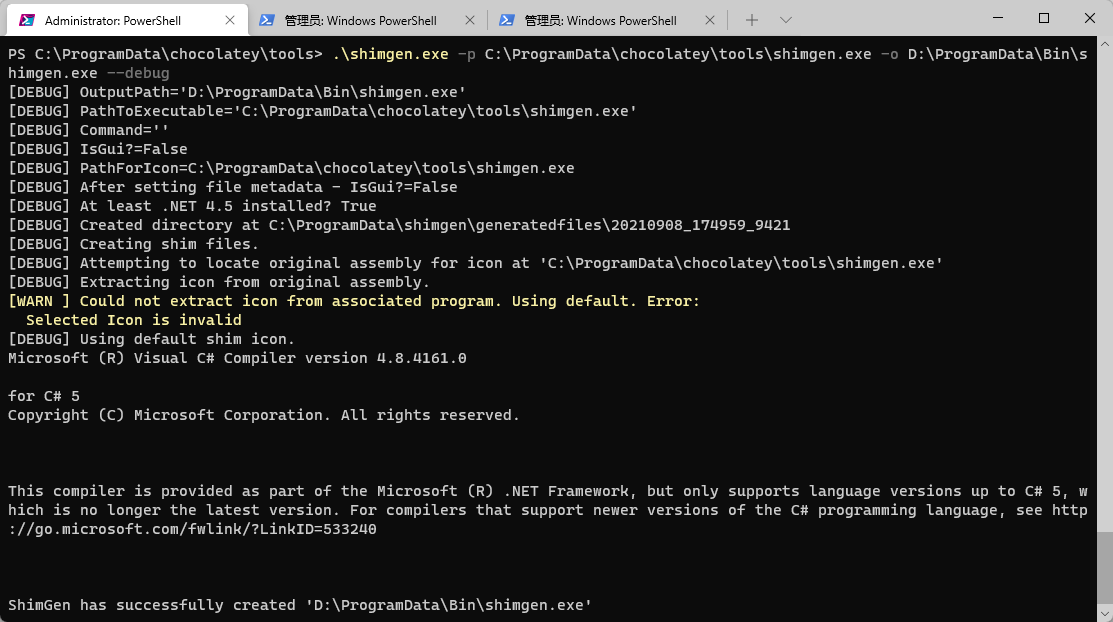Click the go.microsoft.com fwlink URL text
The image size is (1113, 622).
(x=200, y=530)
